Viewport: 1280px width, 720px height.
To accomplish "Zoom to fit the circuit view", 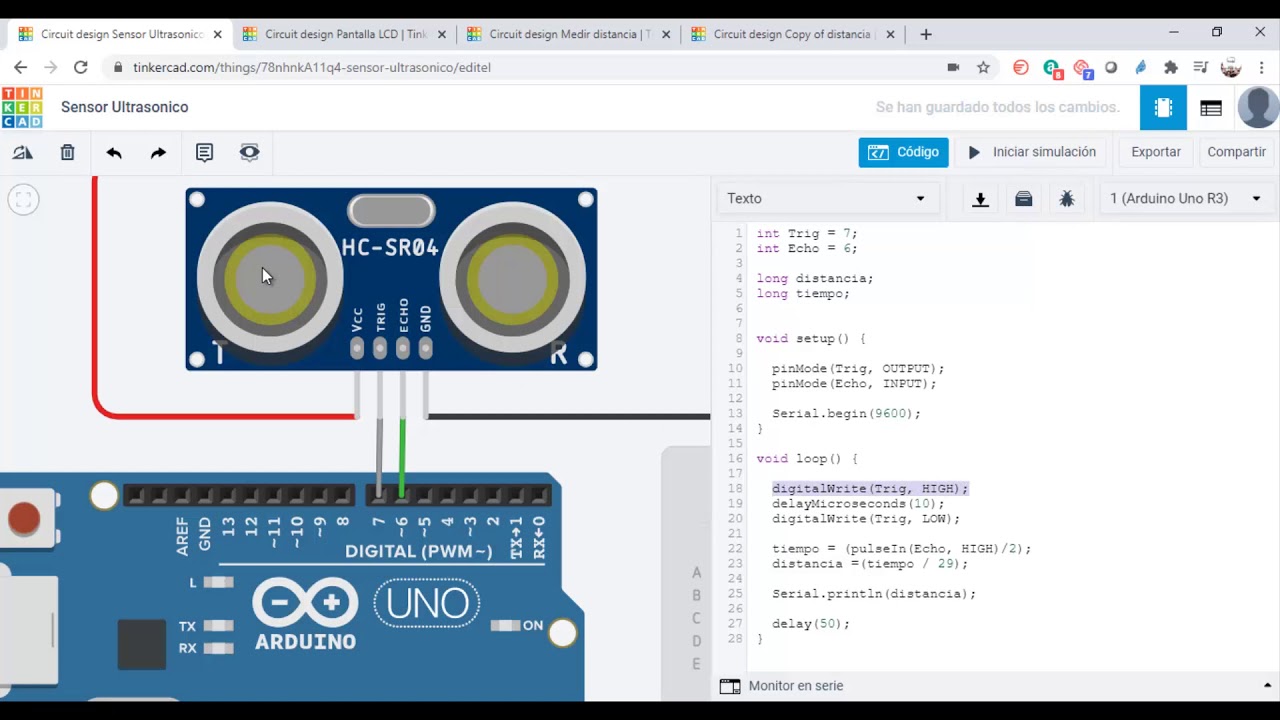I will pyautogui.click(x=23, y=199).
